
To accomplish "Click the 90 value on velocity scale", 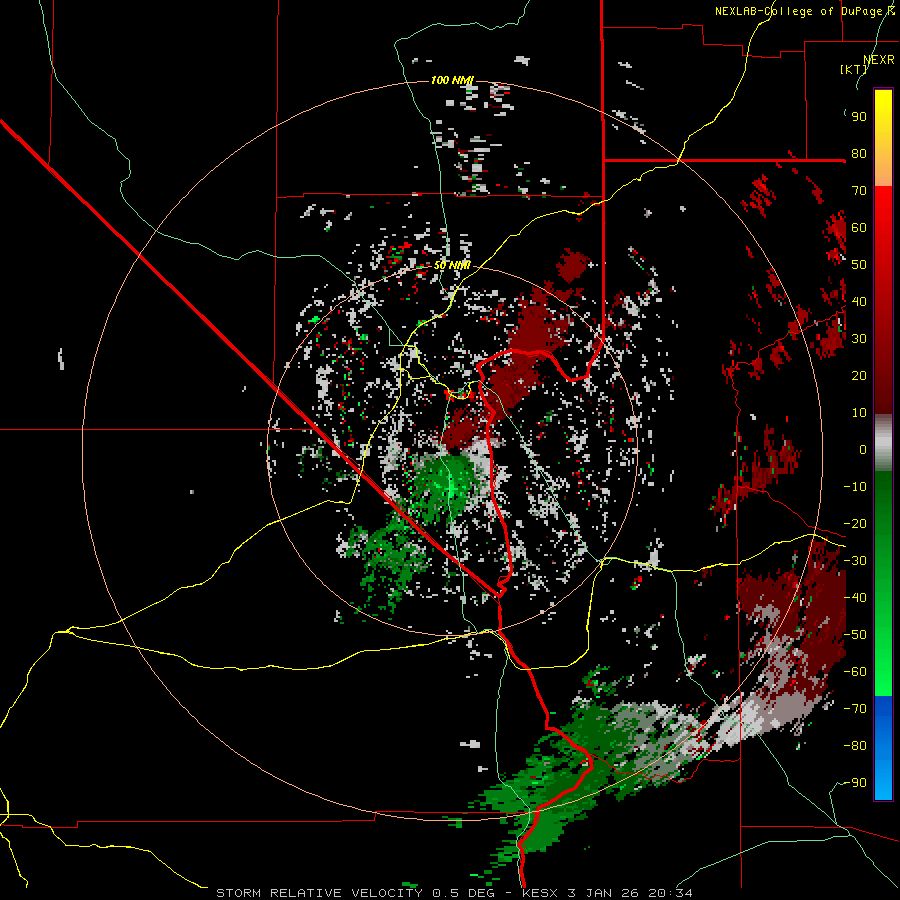I will tap(859, 117).
